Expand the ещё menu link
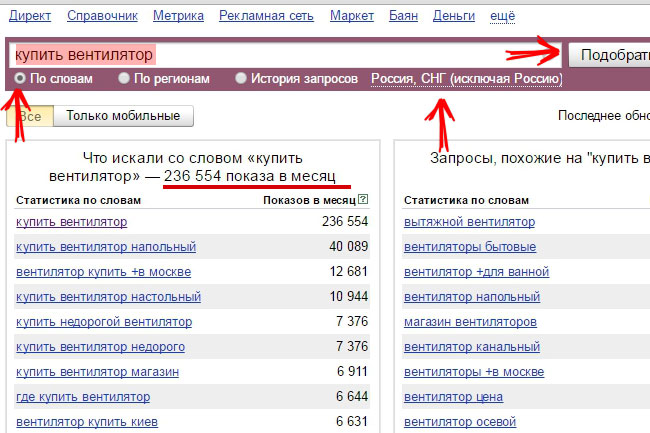Screen dimensions: 650x433 (502, 16)
